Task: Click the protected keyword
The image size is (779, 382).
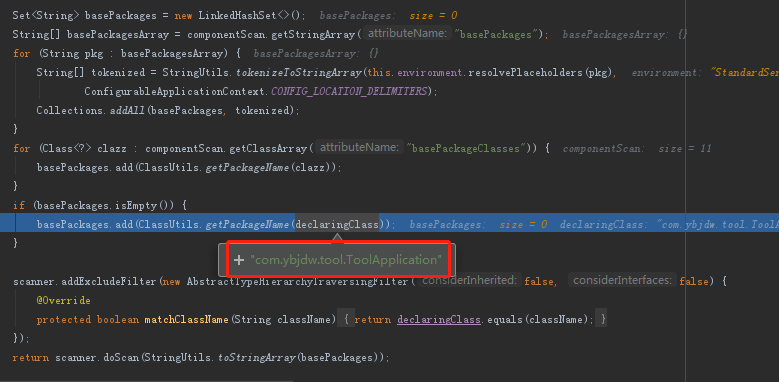Action: (64, 319)
